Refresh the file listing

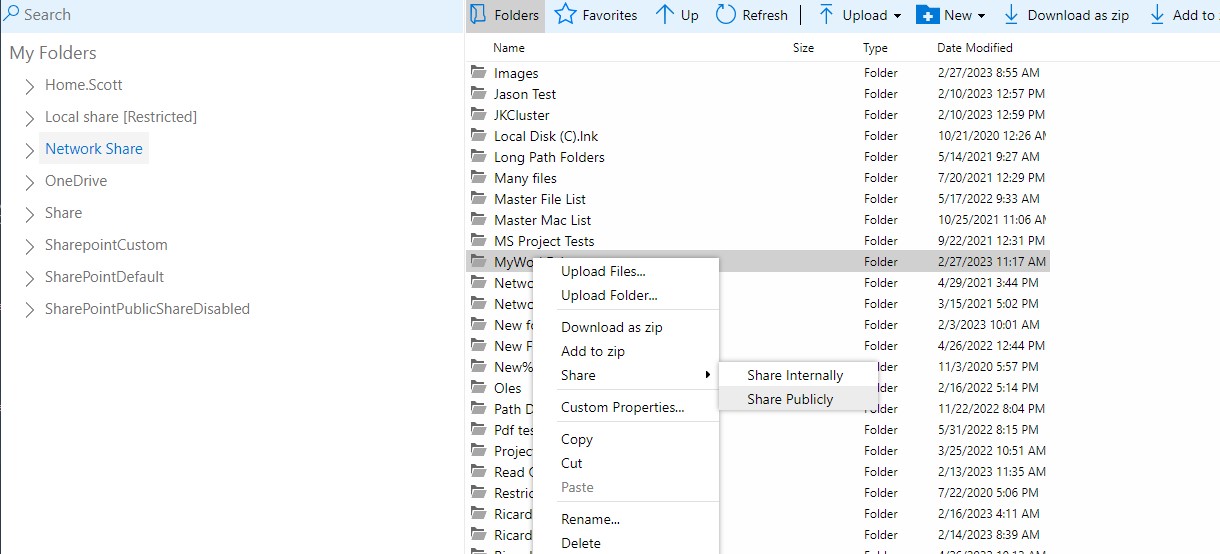coord(726,15)
